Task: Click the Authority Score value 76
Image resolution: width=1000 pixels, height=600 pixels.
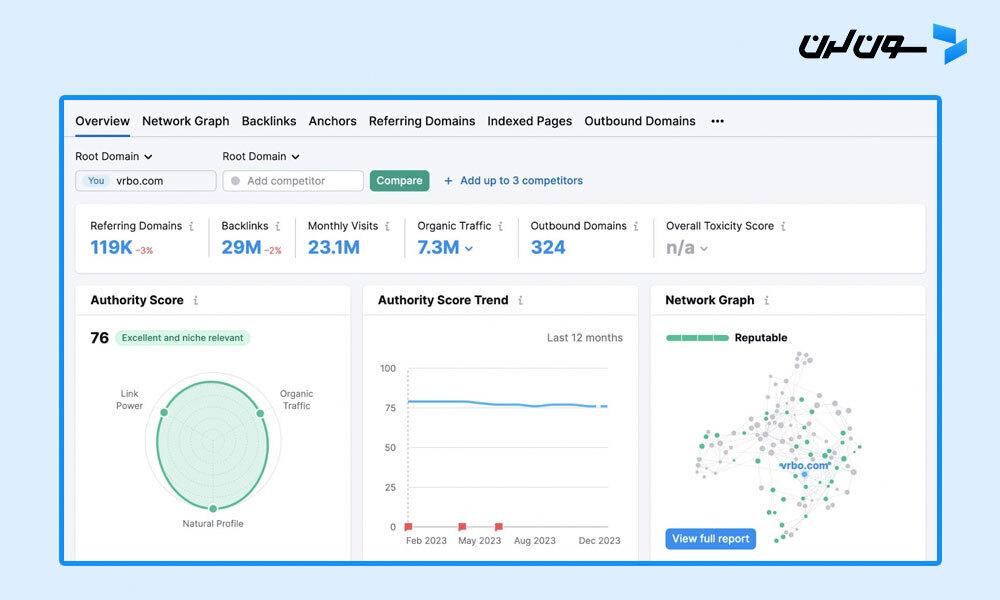Action: [x=99, y=338]
